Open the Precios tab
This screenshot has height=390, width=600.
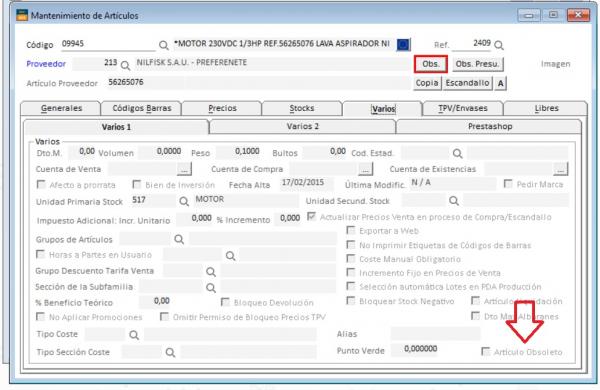(222, 108)
